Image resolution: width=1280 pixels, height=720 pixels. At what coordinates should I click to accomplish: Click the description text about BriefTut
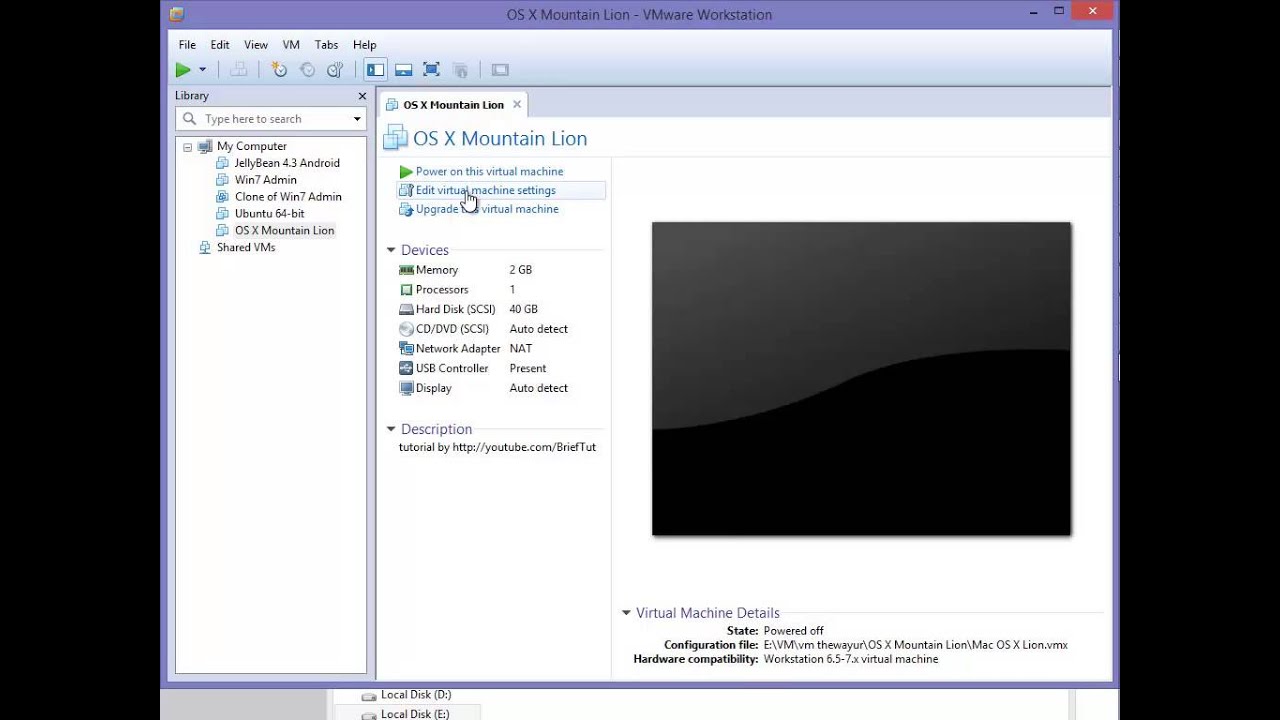coord(497,448)
